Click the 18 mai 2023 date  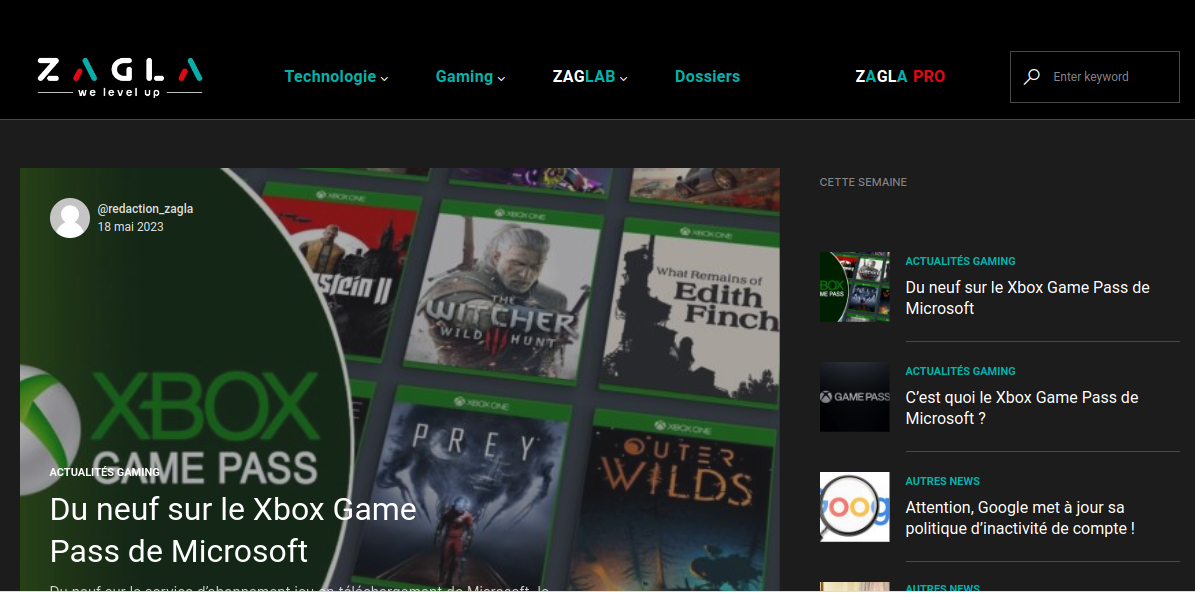pyautogui.click(x=130, y=226)
